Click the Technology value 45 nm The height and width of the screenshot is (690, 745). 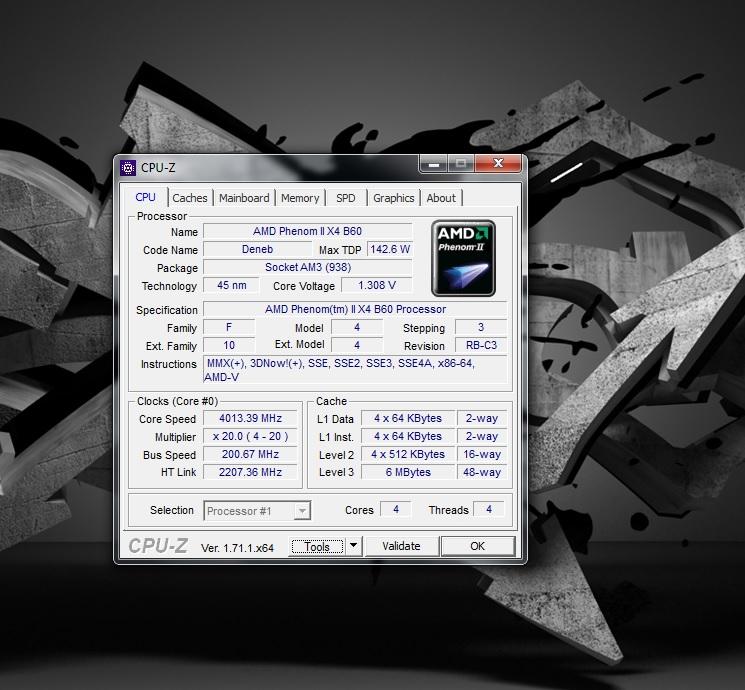click(231, 285)
